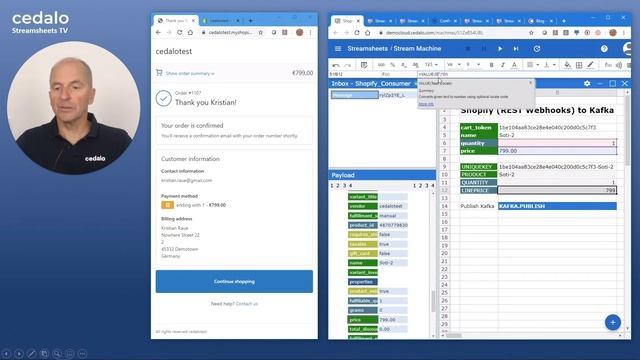Open Inbox Shopify_Consumer settings gear
This screenshot has height=360, width=640.
click(x=587, y=83)
